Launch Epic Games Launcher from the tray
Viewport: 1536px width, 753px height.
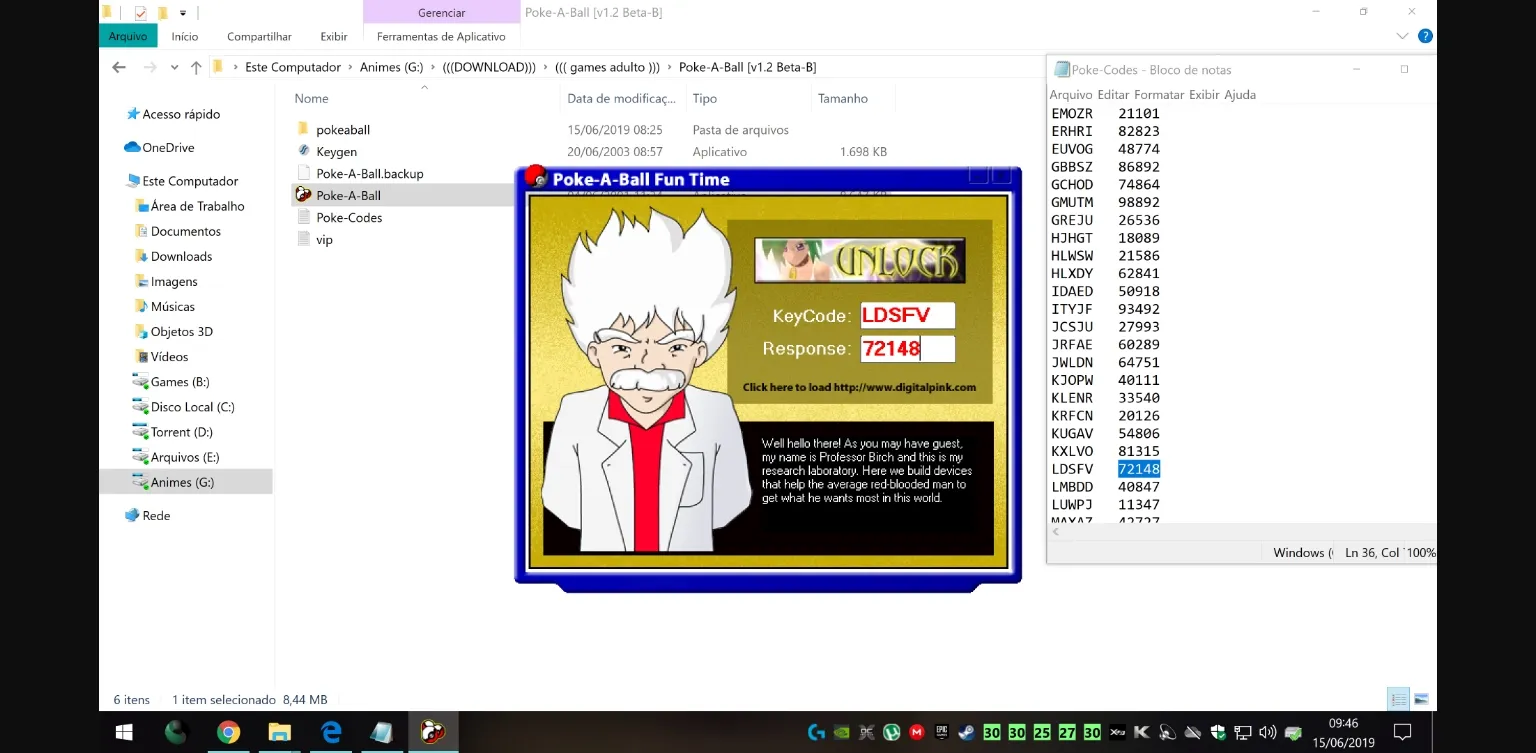pyautogui.click(x=942, y=732)
